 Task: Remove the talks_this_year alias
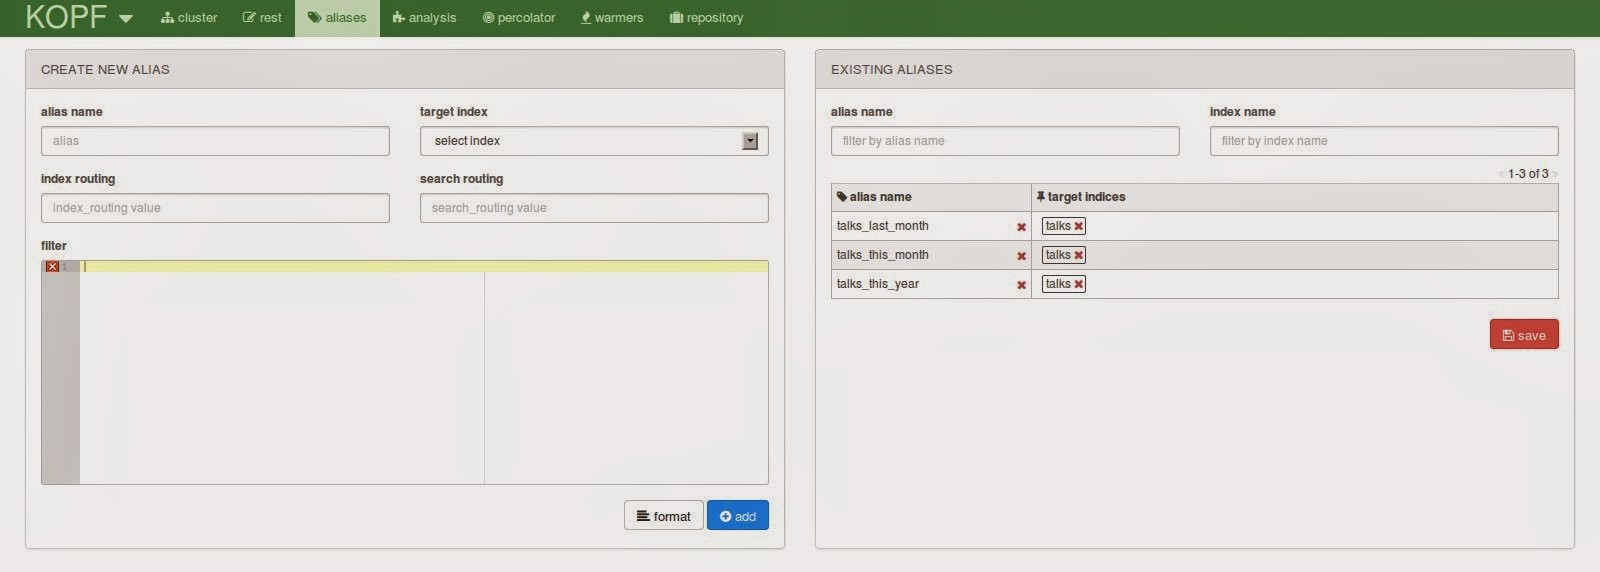[x=1021, y=285]
